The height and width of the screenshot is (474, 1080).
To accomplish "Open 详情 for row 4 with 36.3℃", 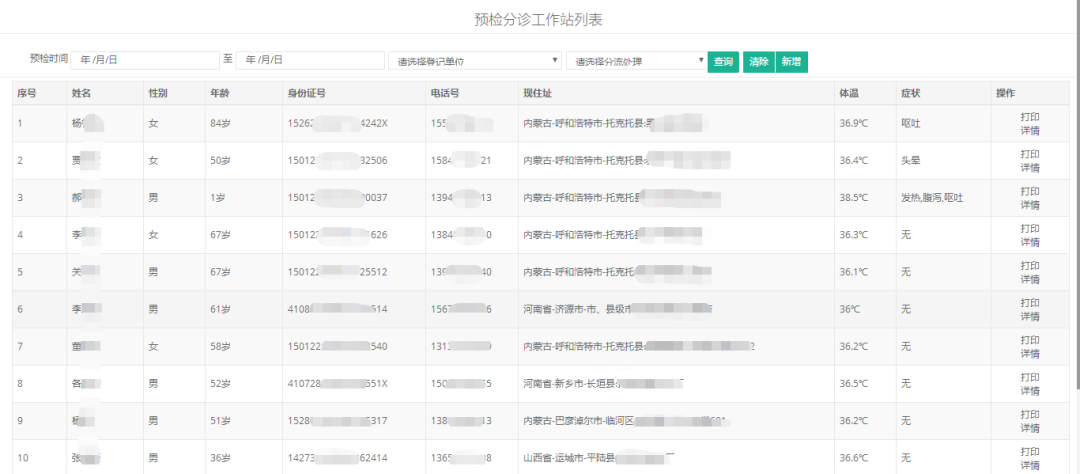I will point(1030,242).
